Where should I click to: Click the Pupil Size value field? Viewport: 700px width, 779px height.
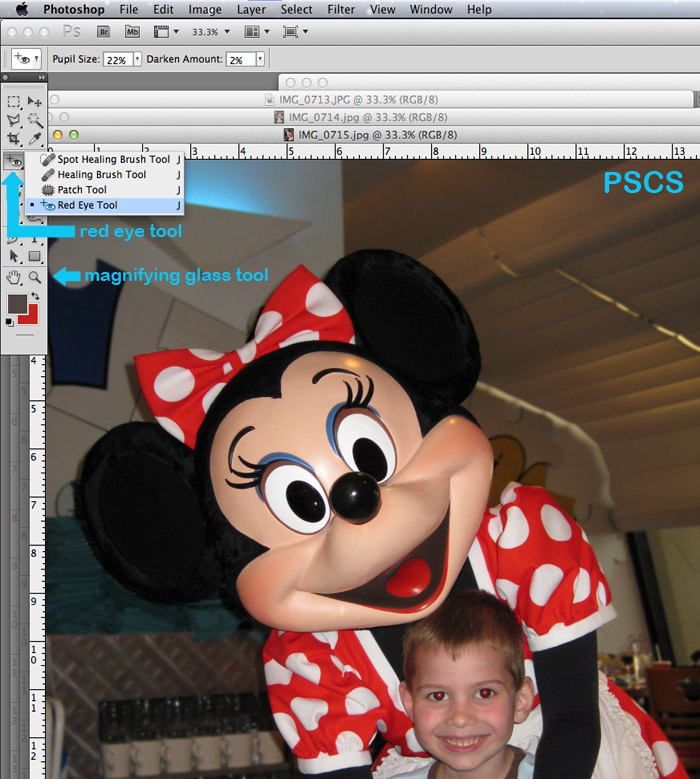[x=118, y=59]
